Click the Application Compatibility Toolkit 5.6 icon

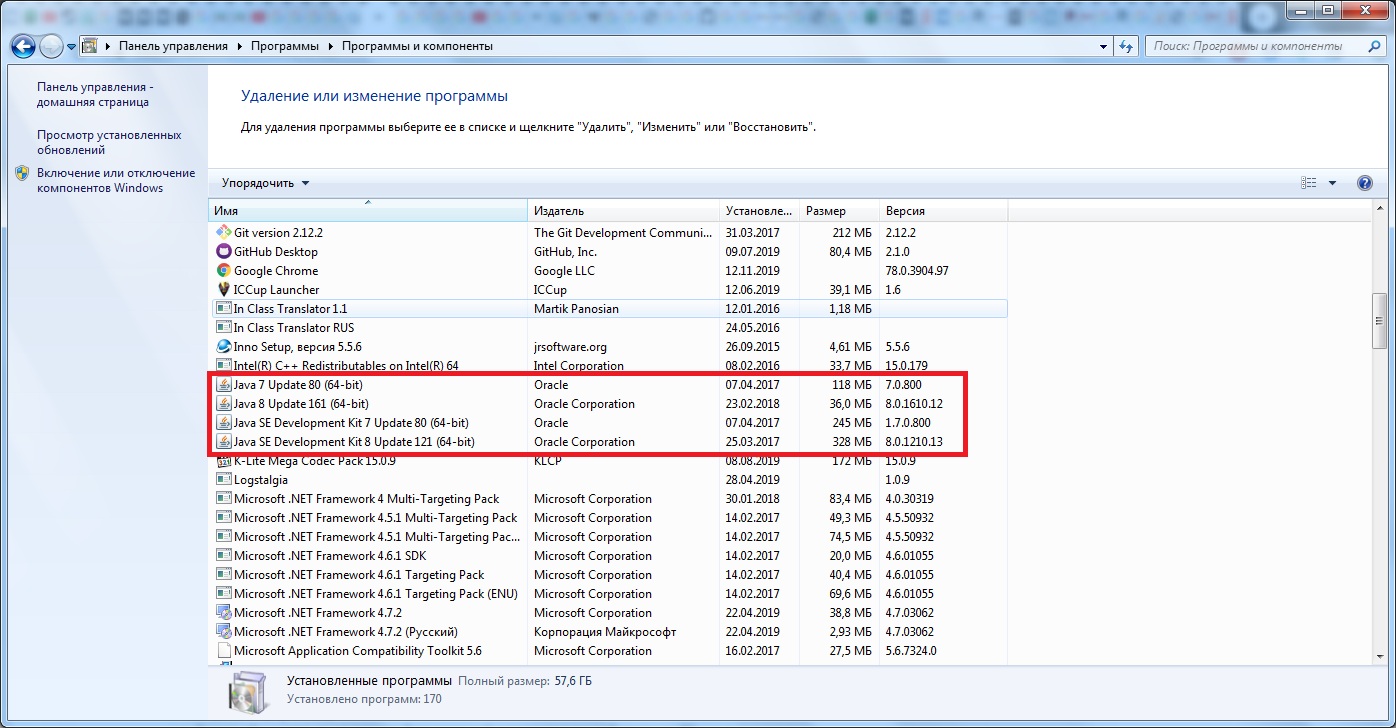pyautogui.click(x=224, y=650)
